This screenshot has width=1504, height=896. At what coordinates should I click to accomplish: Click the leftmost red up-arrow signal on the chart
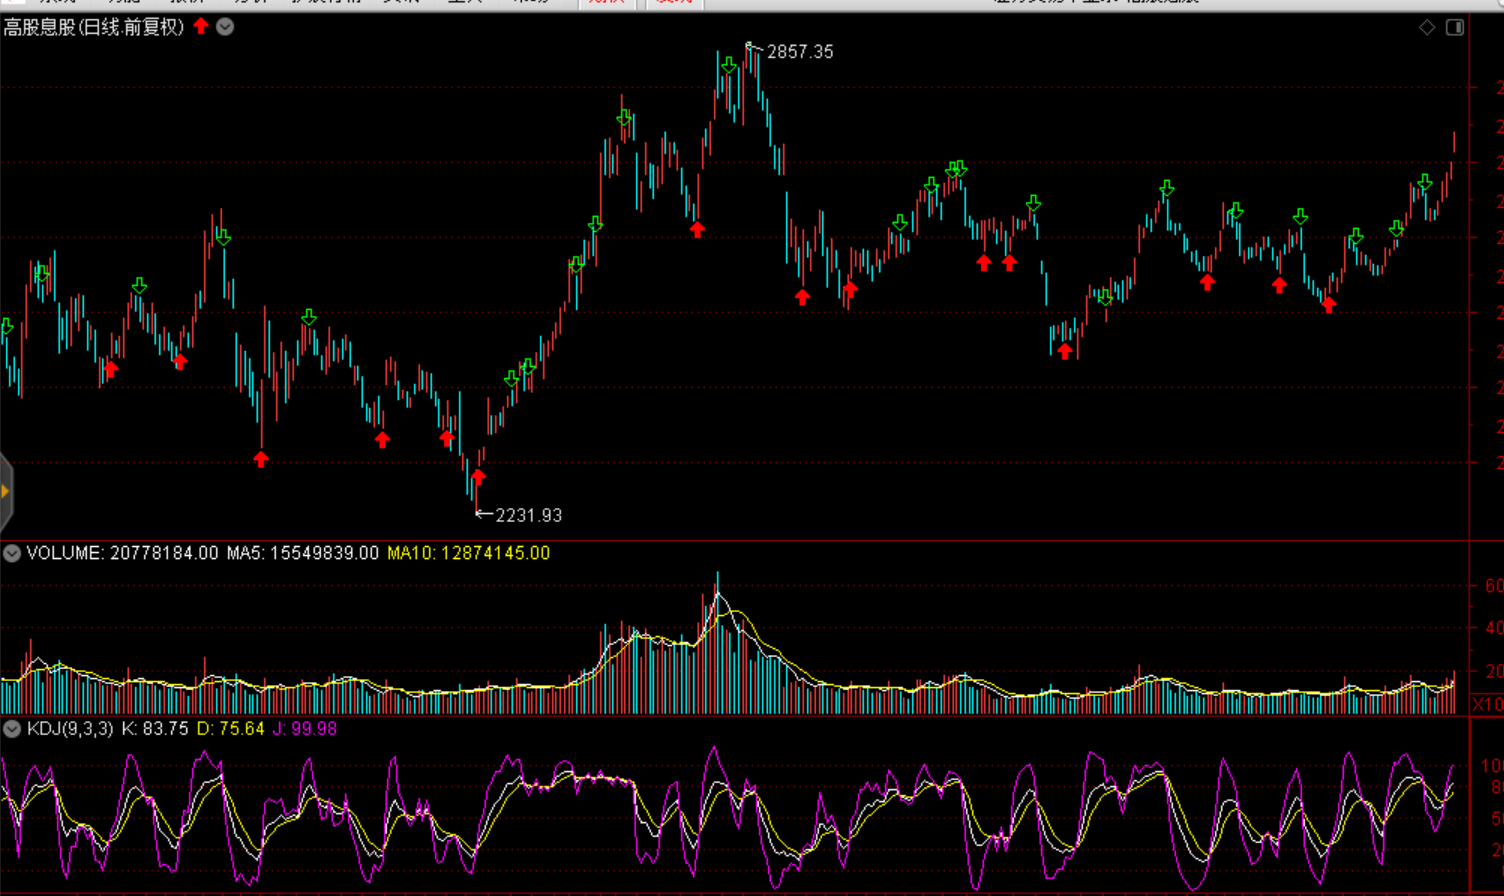tap(110, 369)
